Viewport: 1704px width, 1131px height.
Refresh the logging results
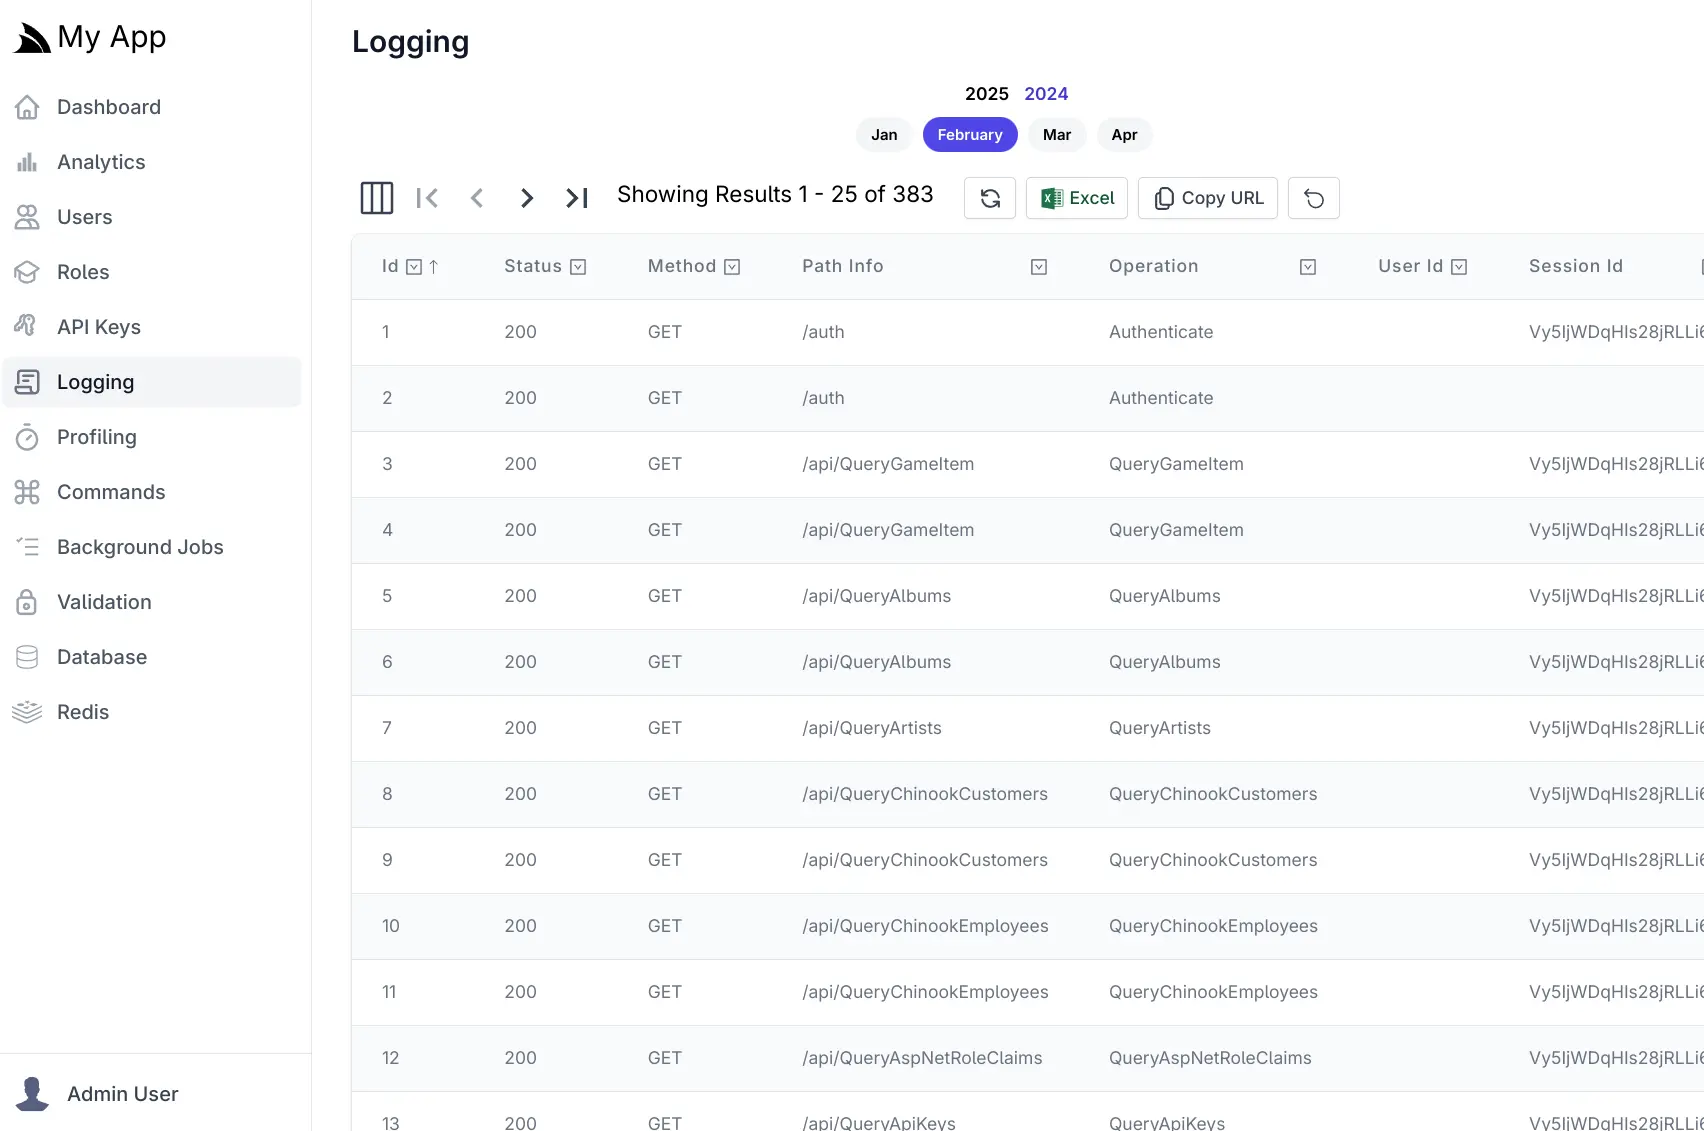click(x=989, y=198)
